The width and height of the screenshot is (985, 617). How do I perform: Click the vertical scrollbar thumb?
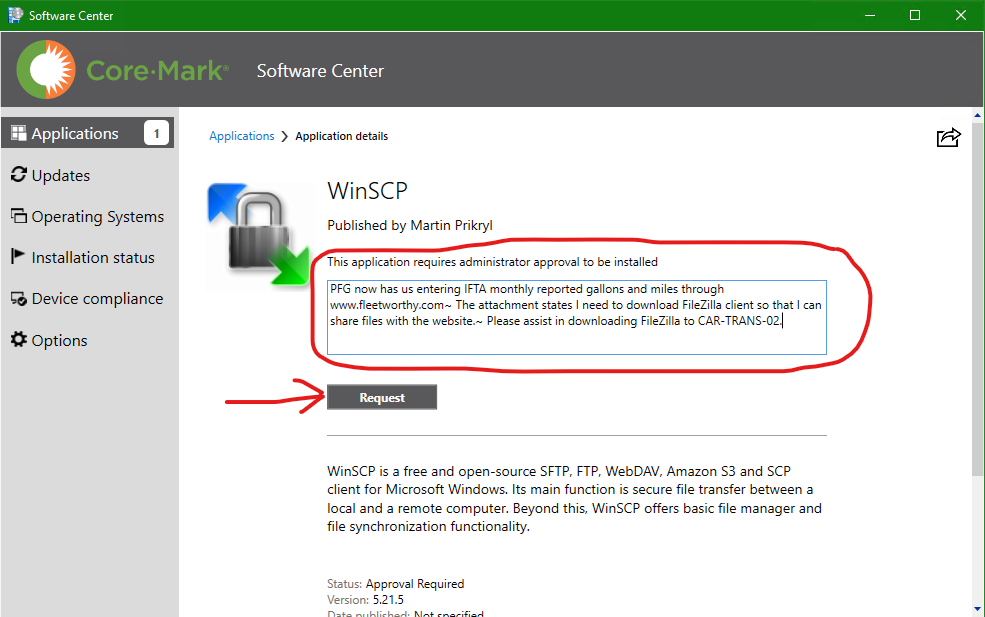point(977,298)
